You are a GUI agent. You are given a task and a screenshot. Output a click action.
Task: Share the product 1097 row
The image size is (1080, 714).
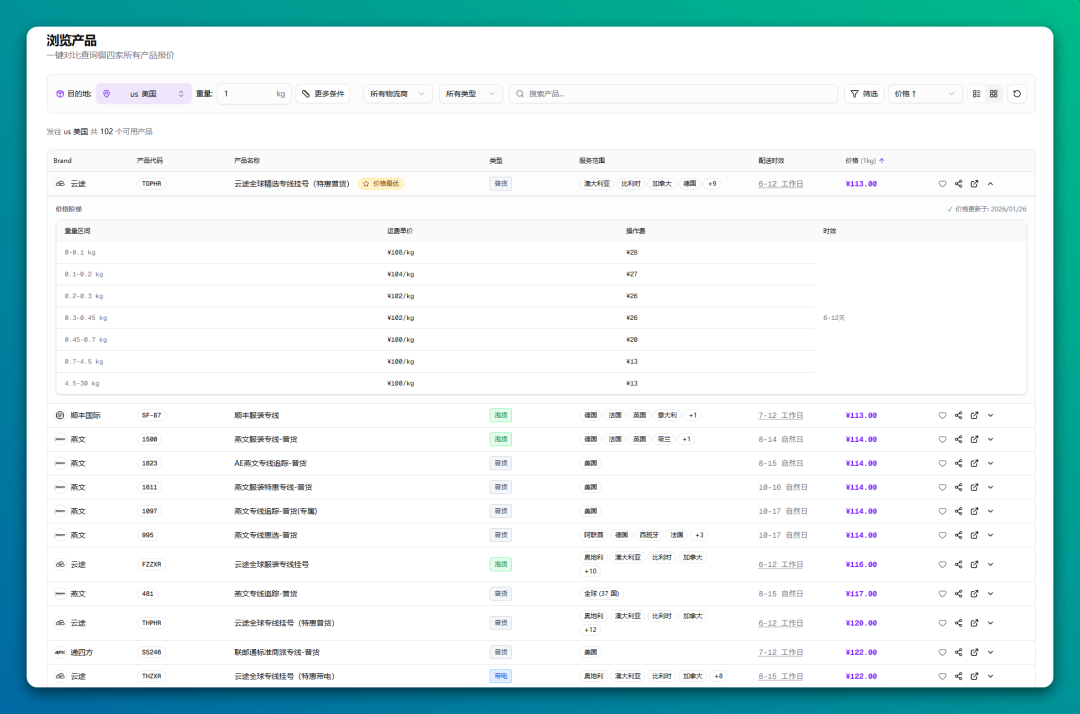958,512
